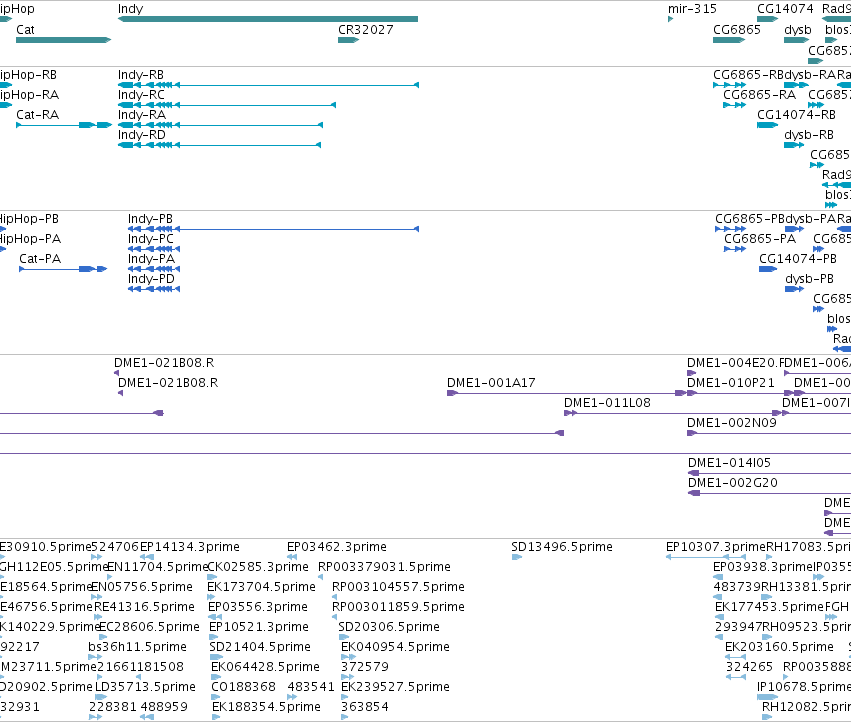Select the EN11704.5prime EST label
The height and width of the screenshot is (722, 851).
coord(158,567)
